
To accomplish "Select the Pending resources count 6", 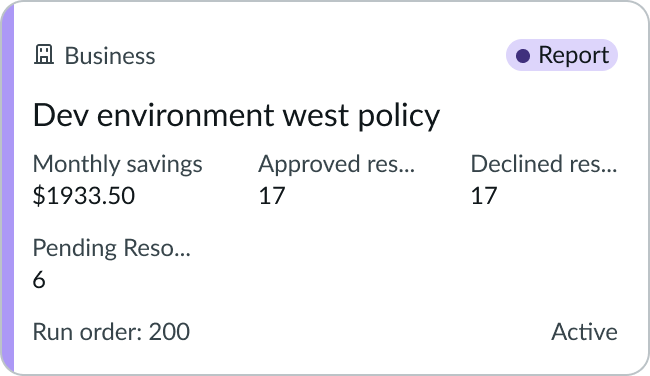I will point(39,280).
